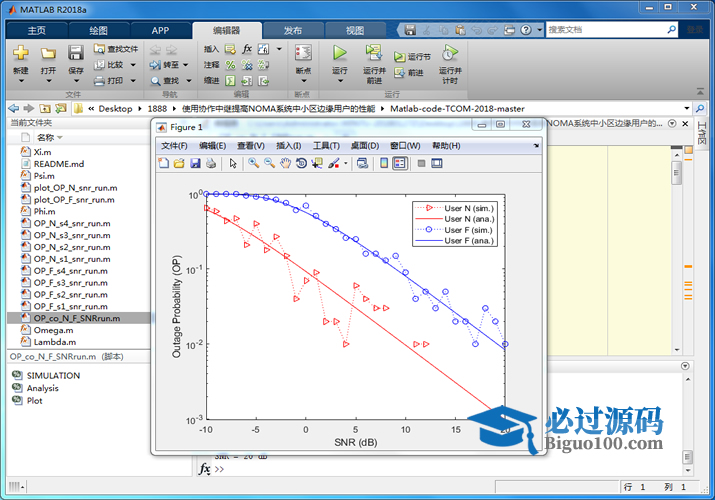Toggle the Brush data tool in Figure 1

click(334, 163)
